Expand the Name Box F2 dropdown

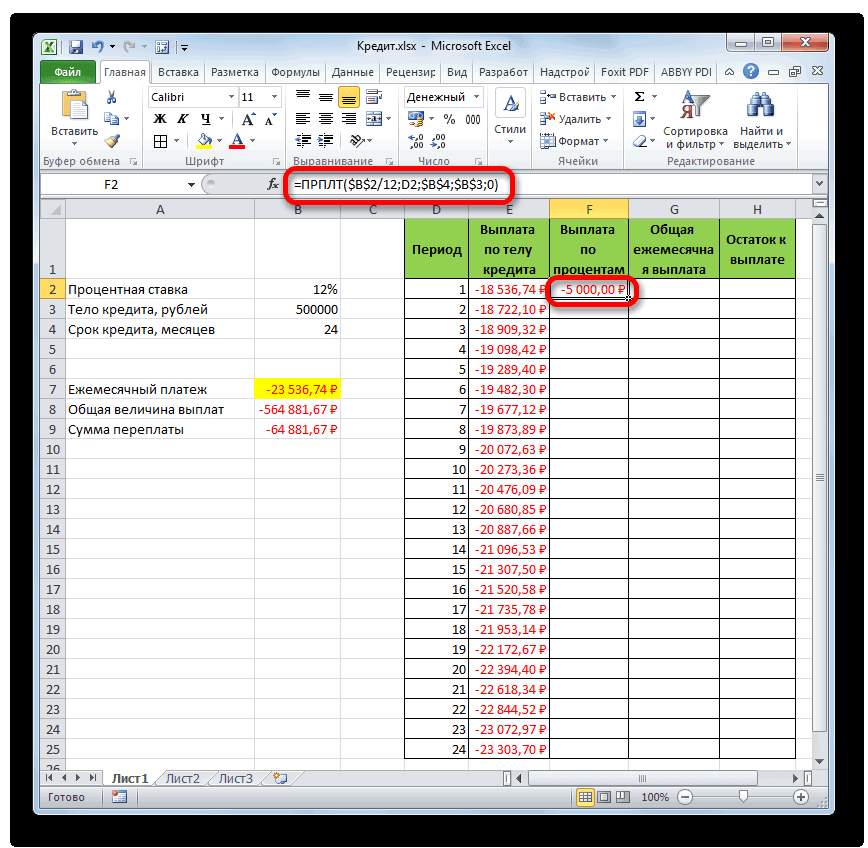click(x=191, y=184)
